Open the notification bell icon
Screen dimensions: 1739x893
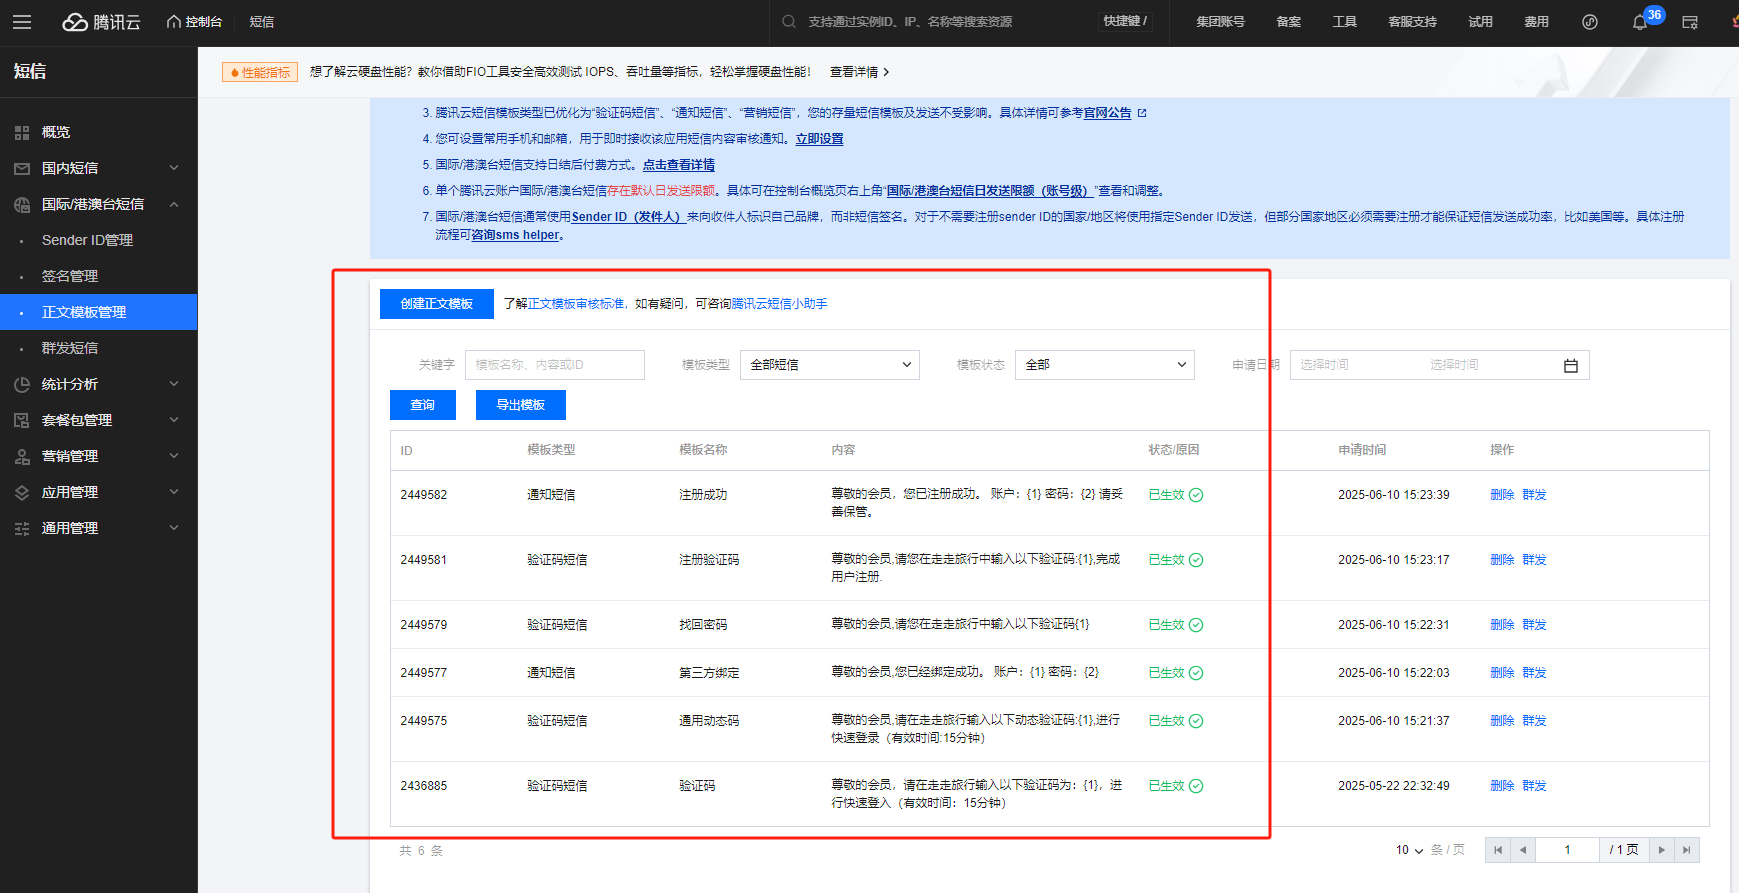1640,22
